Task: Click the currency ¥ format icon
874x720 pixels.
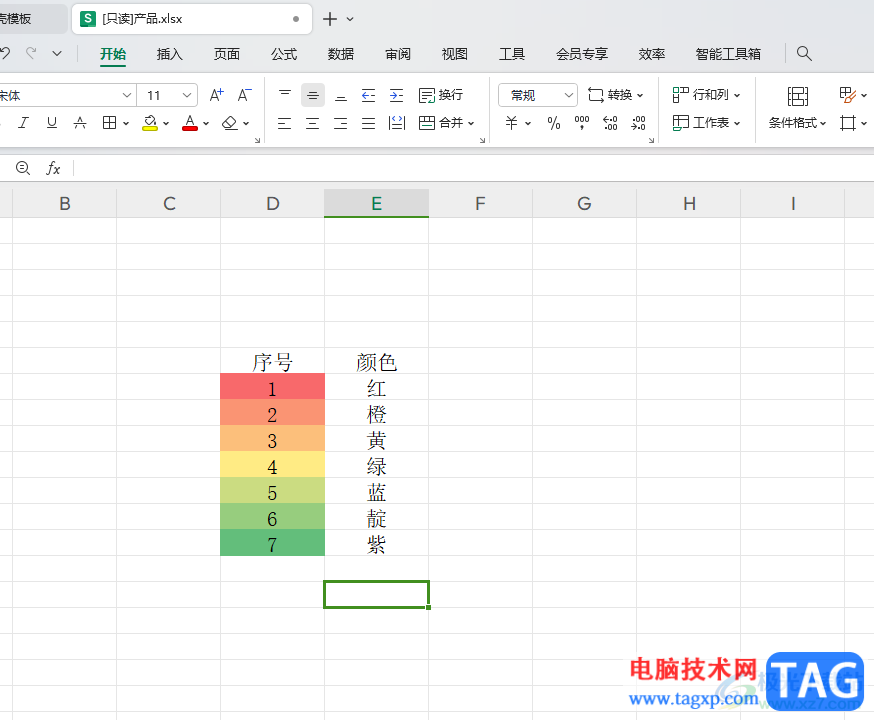Action: tap(511, 123)
